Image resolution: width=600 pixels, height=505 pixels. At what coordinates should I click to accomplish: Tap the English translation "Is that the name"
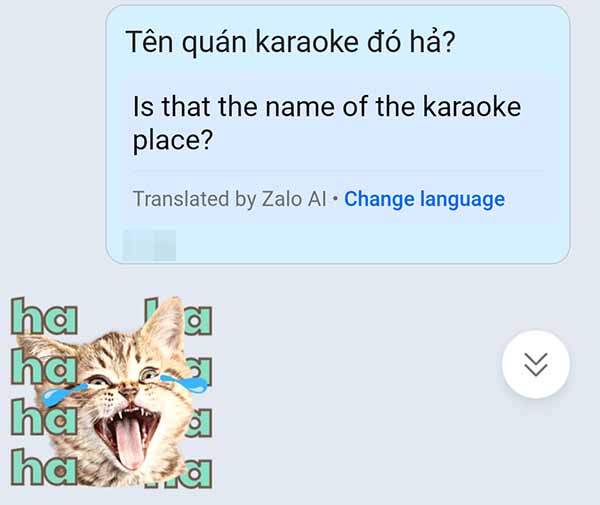[x=233, y=106]
